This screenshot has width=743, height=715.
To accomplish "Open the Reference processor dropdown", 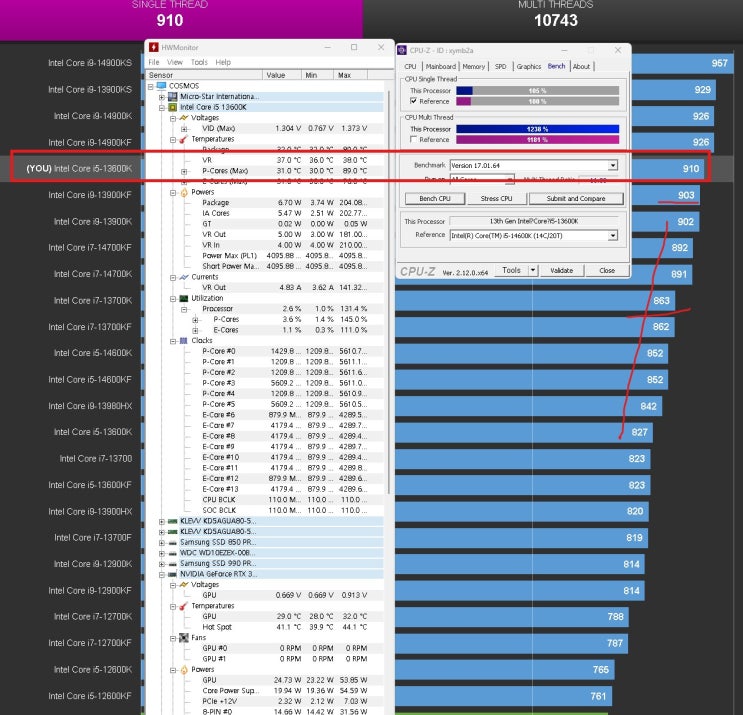I will pos(613,235).
